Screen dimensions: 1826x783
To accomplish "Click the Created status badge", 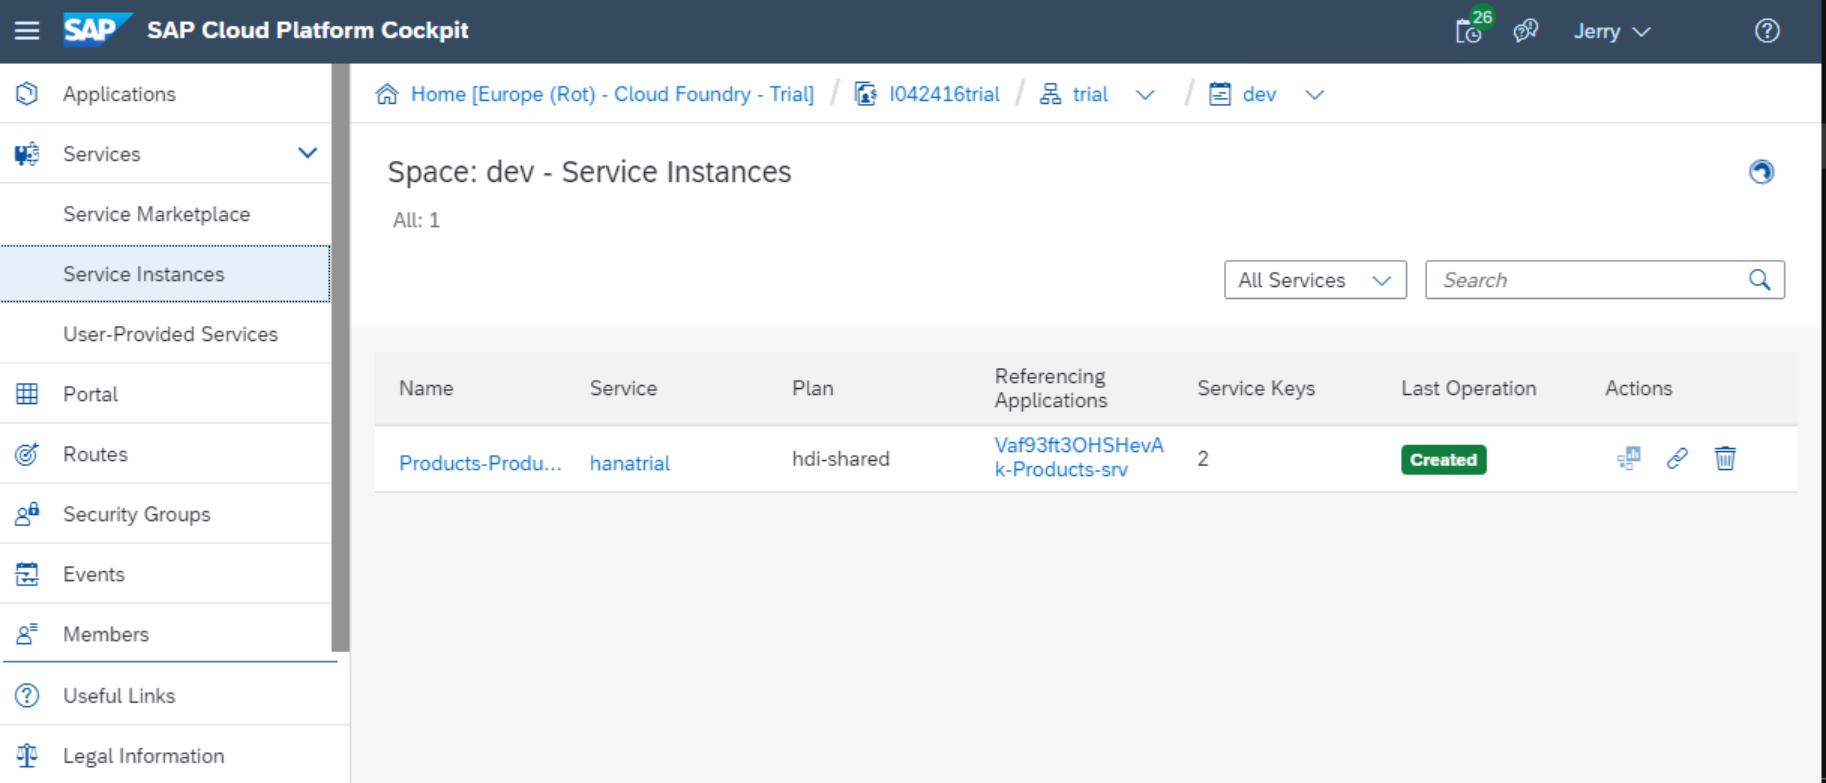I will click(1443, 460).
